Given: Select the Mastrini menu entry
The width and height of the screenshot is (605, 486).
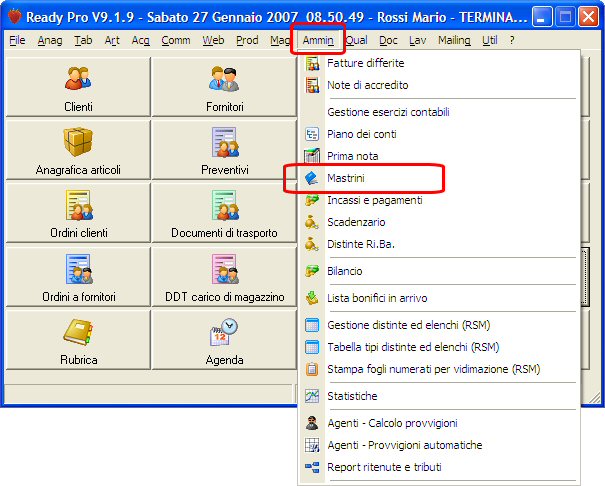Looking at the screenshot, I should [439, 178].
